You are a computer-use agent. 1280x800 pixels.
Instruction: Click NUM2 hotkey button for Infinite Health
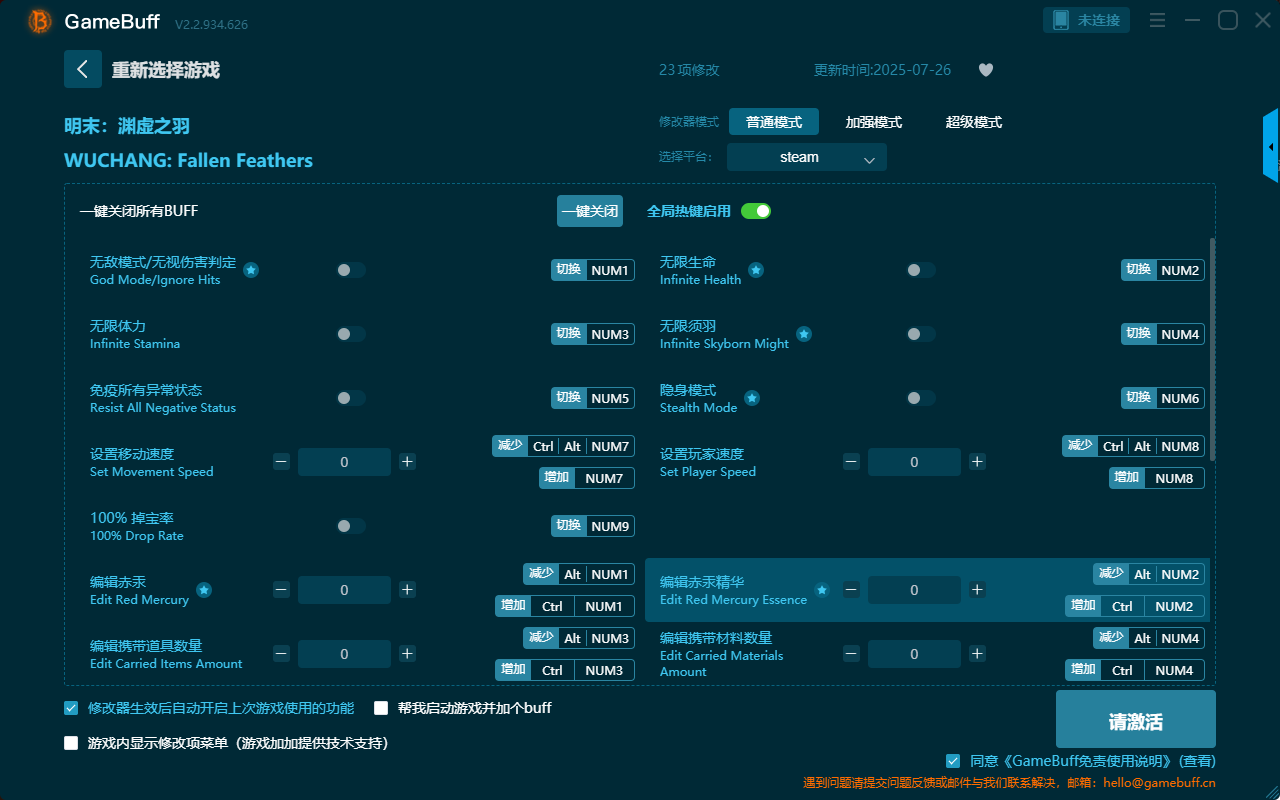tap(1180, 270)
